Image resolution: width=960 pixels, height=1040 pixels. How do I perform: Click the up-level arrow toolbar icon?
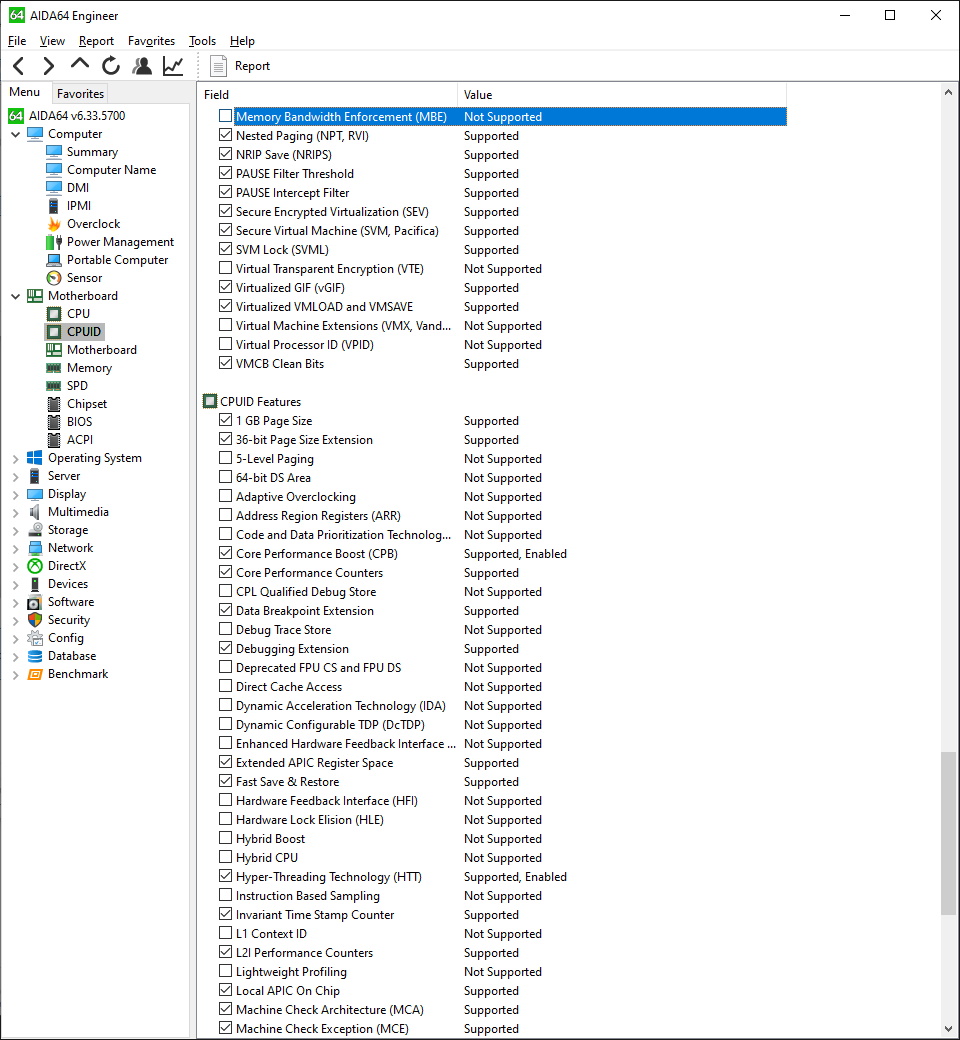pyautogui.click(x=80, y=64)
